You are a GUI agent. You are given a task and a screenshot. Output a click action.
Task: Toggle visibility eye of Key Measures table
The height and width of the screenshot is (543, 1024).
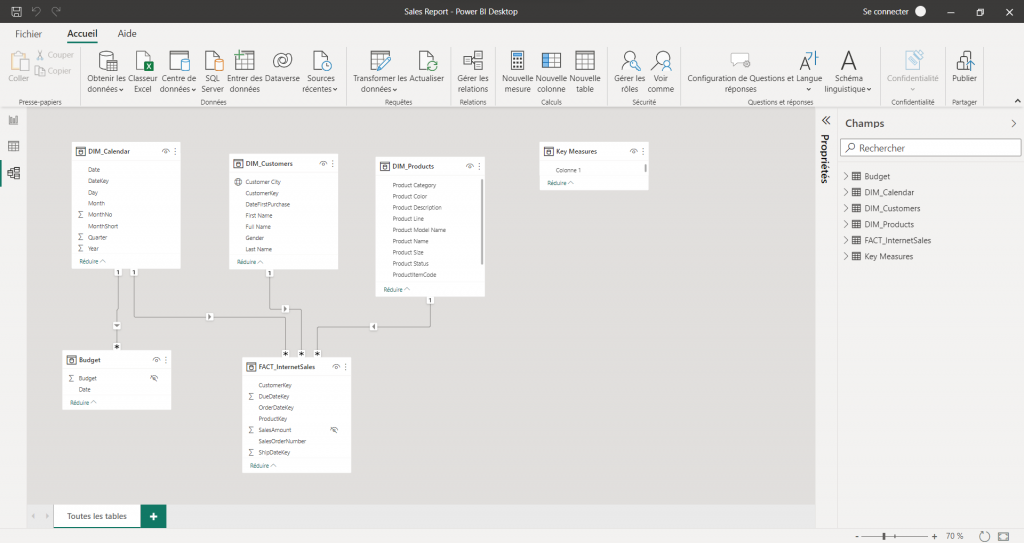coord(633,151)
